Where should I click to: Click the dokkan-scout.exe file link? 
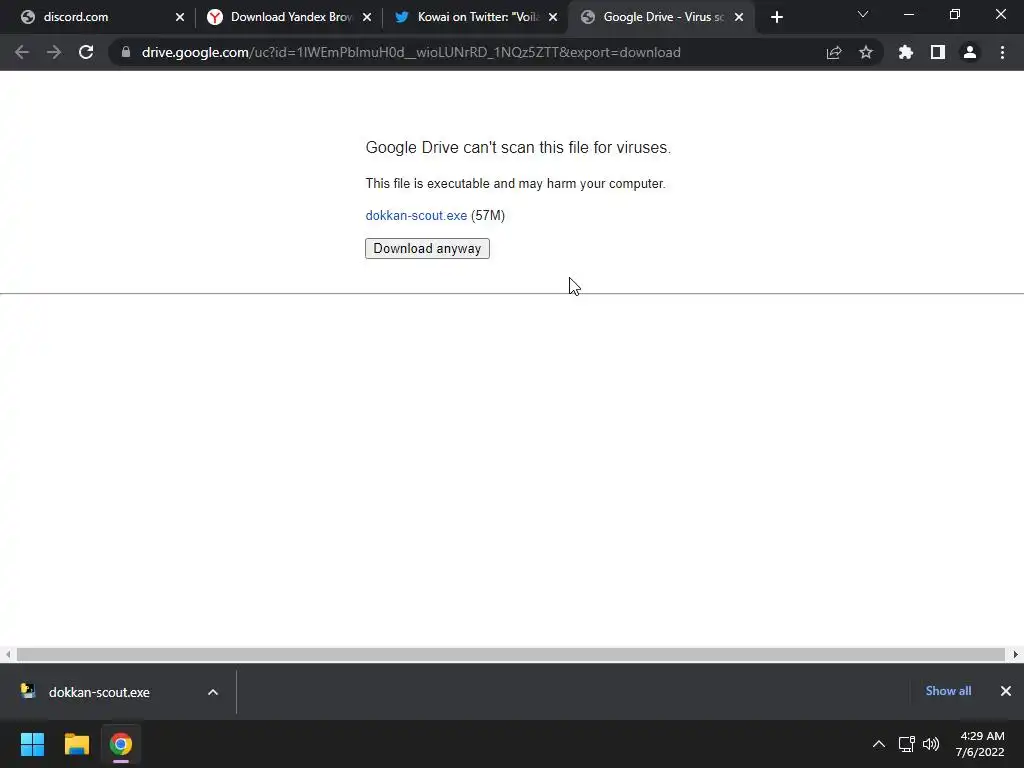(x=416, y=216)
